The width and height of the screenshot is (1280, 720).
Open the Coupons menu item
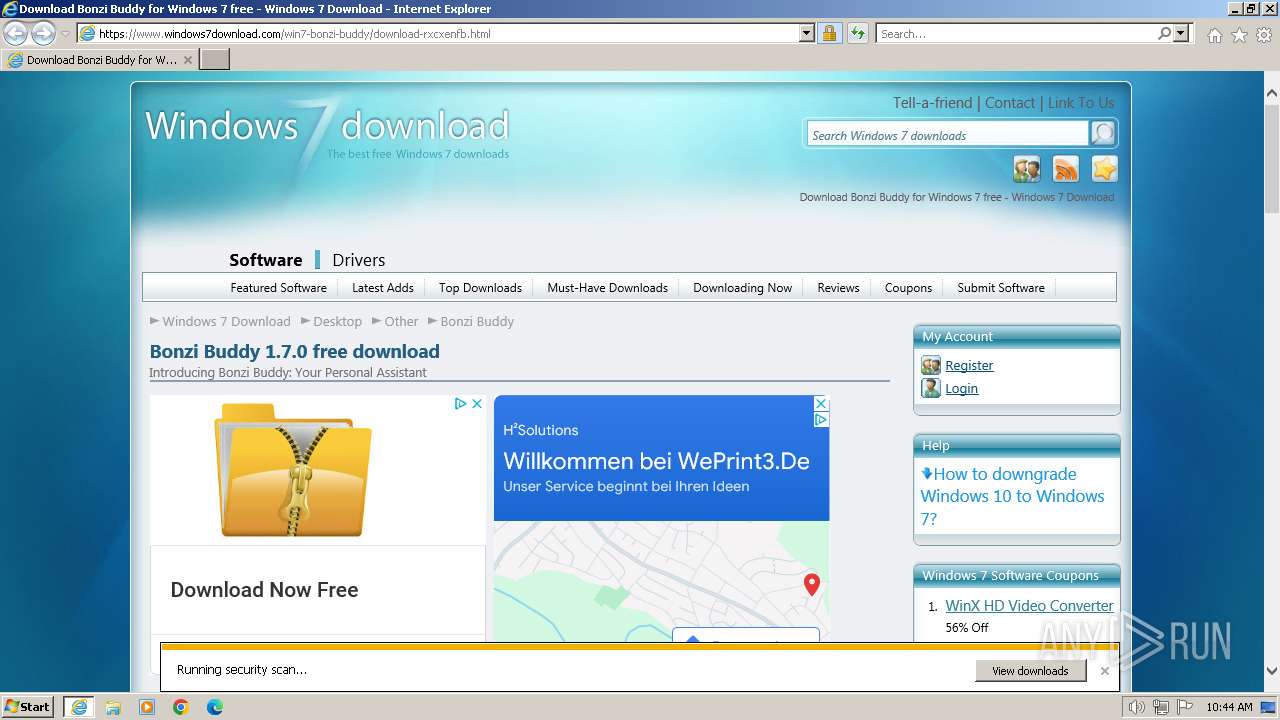908,288
